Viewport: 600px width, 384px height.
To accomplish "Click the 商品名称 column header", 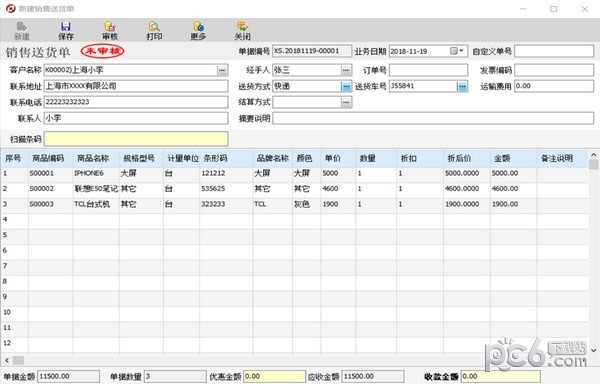I will (x=96, y=158).
